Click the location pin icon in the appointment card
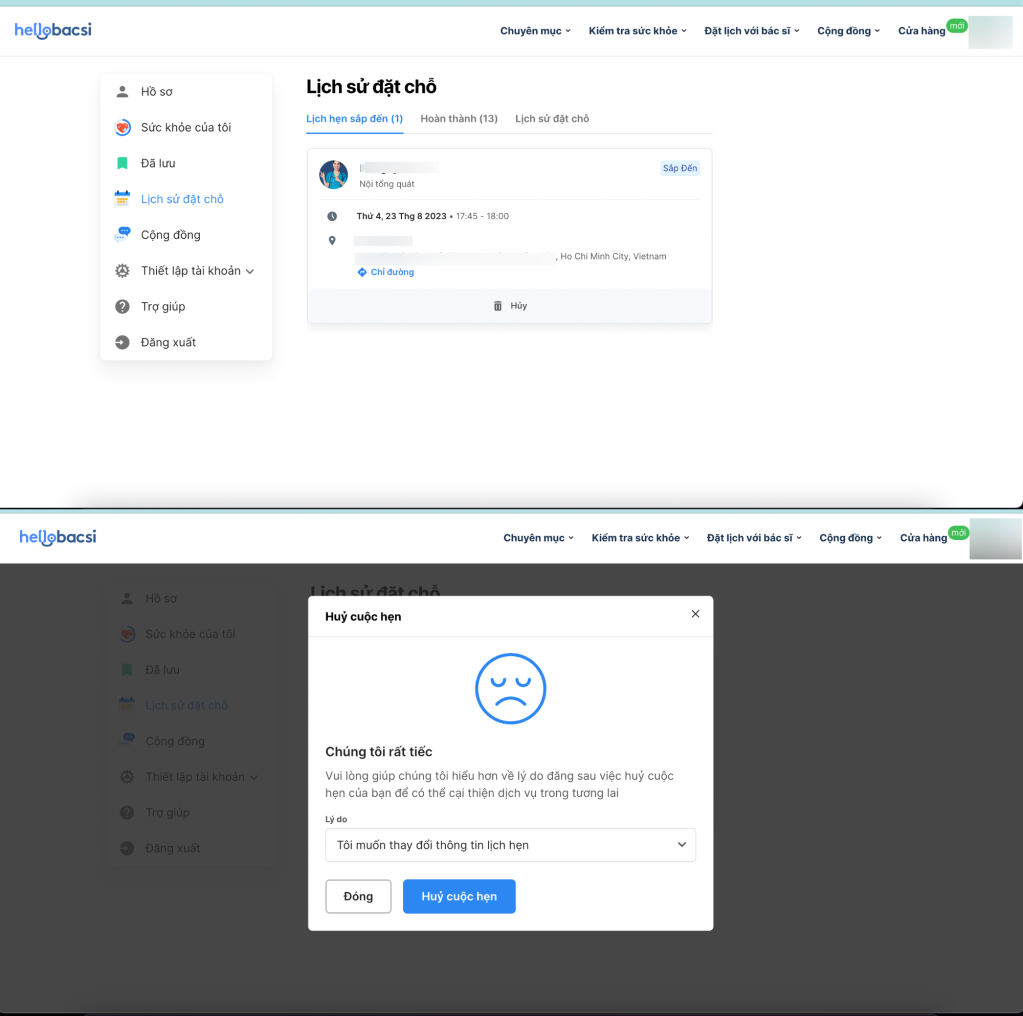Screen dimensions: 1023x1016 coord(332,241)
